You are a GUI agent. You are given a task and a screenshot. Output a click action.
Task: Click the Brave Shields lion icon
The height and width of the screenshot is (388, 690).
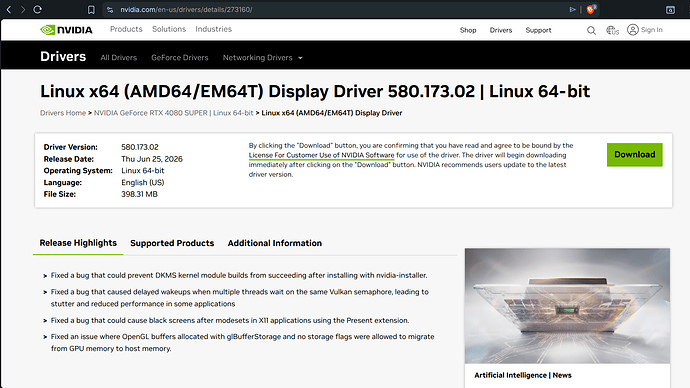tap(591, 9)
